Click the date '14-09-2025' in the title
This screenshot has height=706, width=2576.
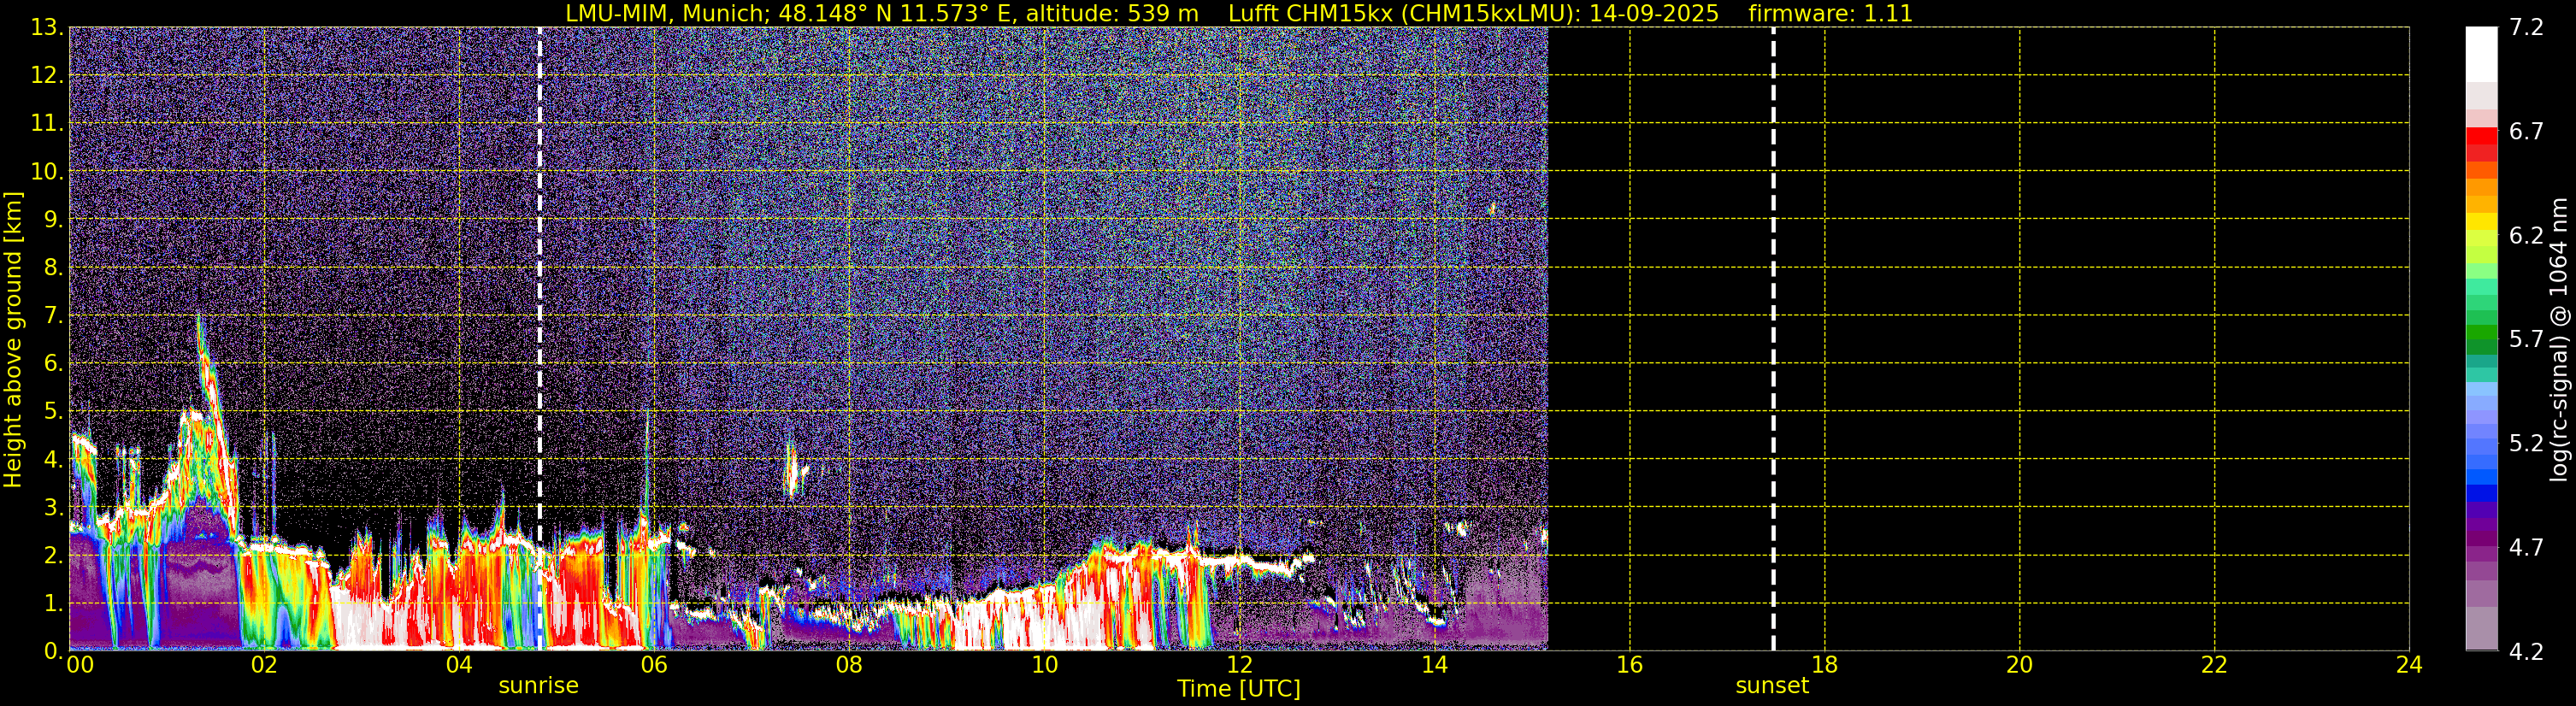(1654, 14)
